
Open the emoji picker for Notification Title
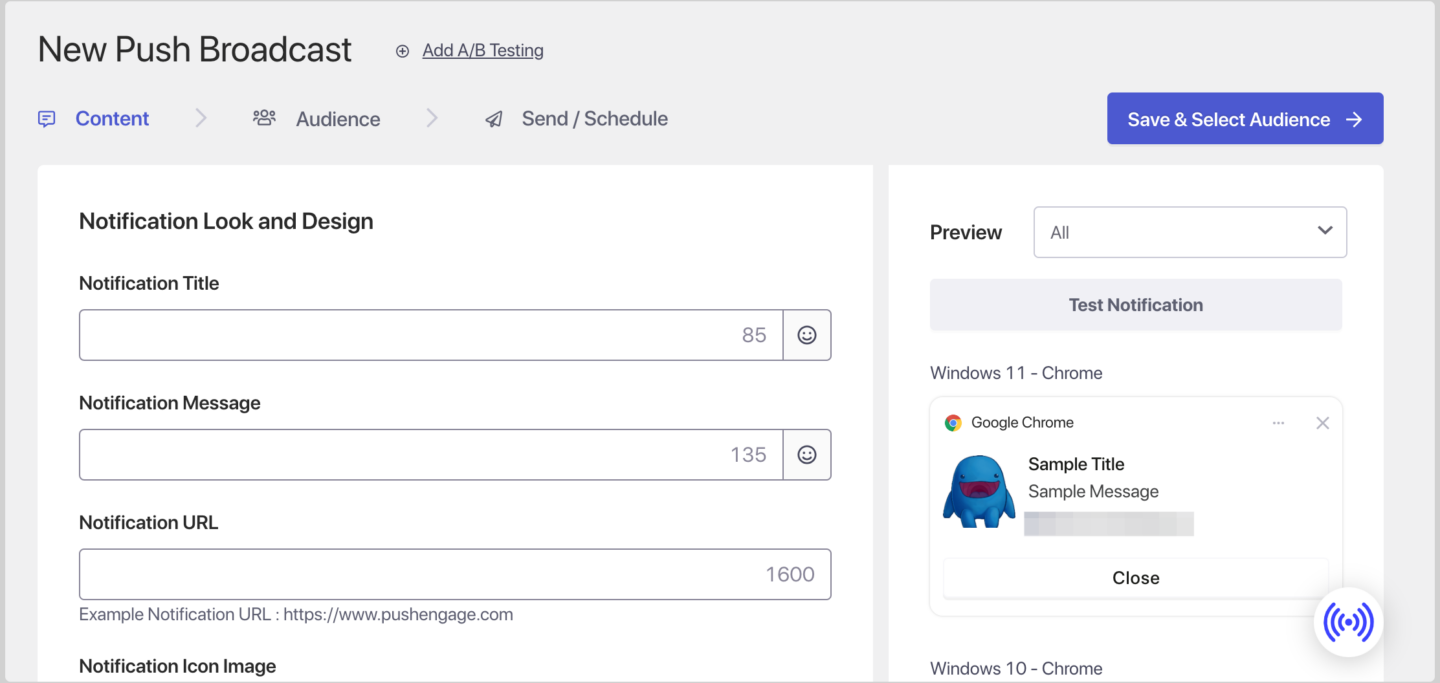click(807, 334)
